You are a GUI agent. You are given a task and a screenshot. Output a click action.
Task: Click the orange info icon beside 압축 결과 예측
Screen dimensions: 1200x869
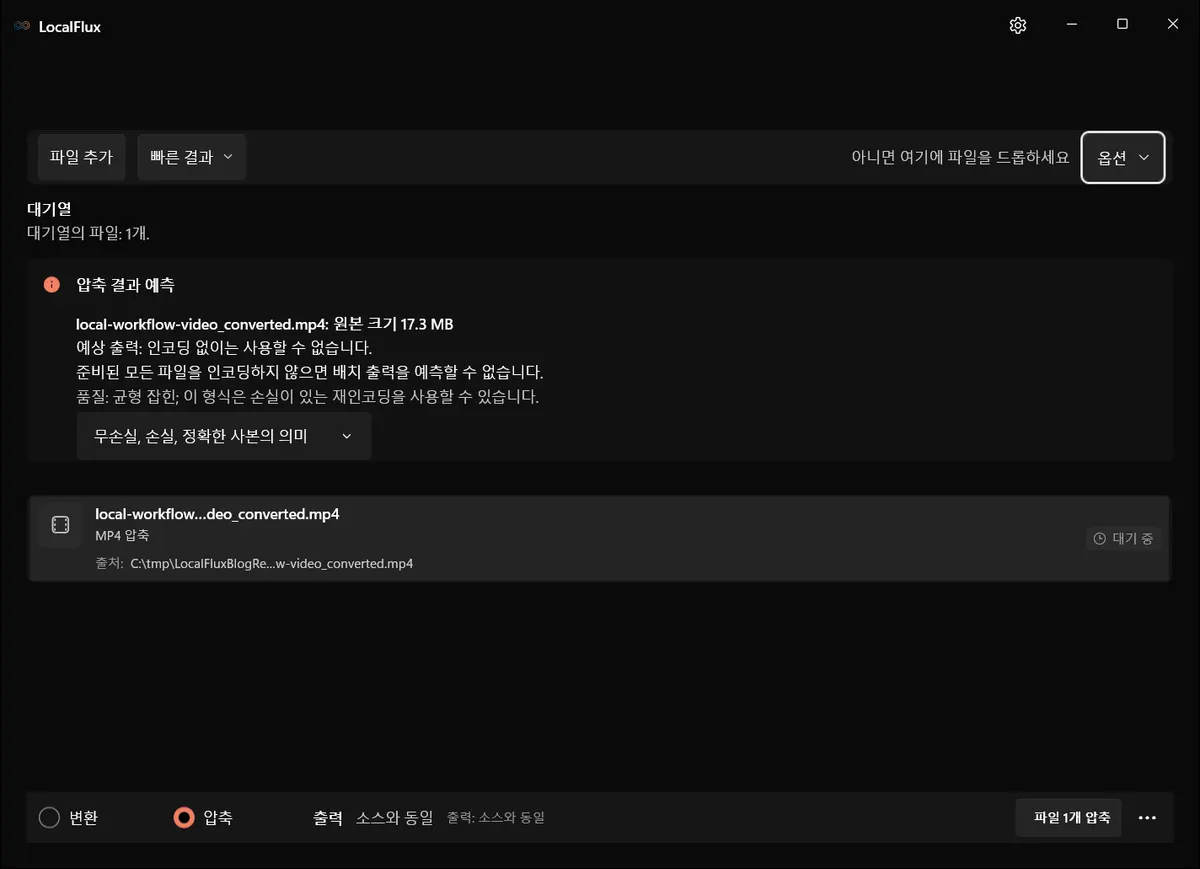click(x=52, y=285)
